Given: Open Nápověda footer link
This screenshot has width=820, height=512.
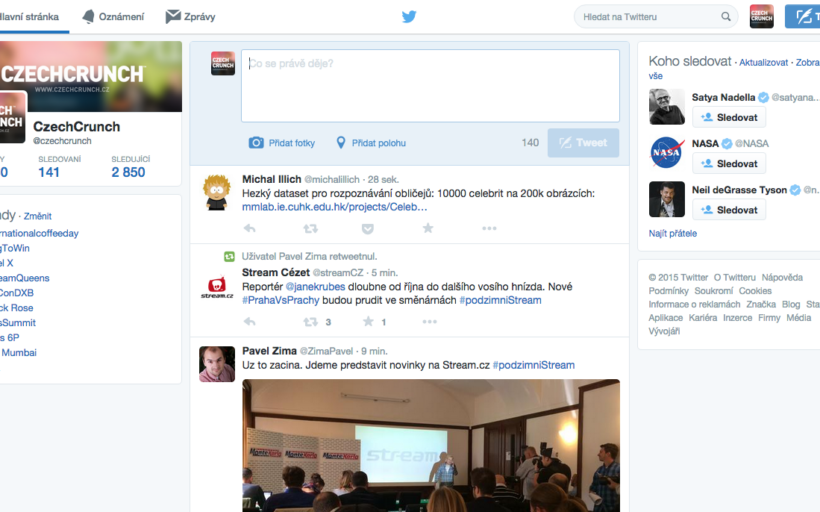Looking at the screenshot, I should [x=782, y=277].
